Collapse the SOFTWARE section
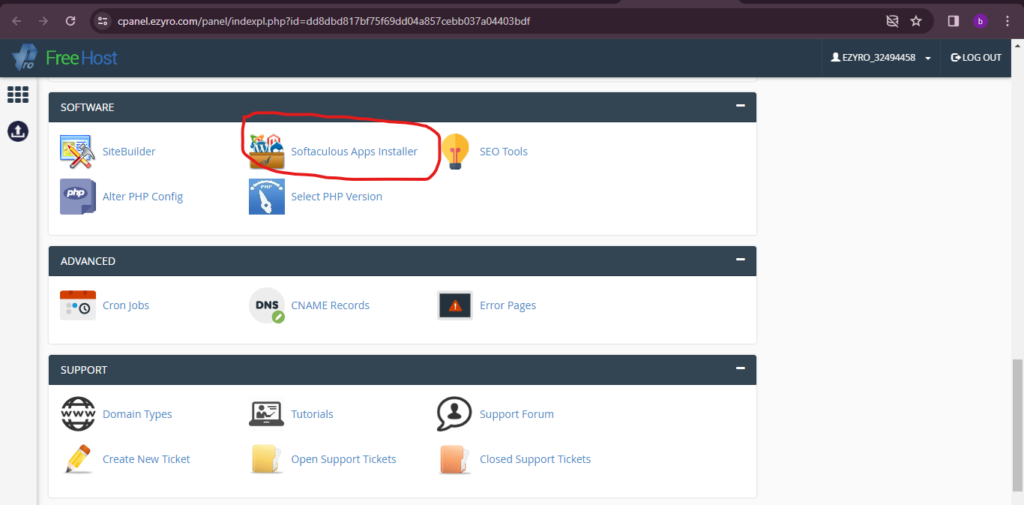The image size is (1024, 505). [740, 106]
